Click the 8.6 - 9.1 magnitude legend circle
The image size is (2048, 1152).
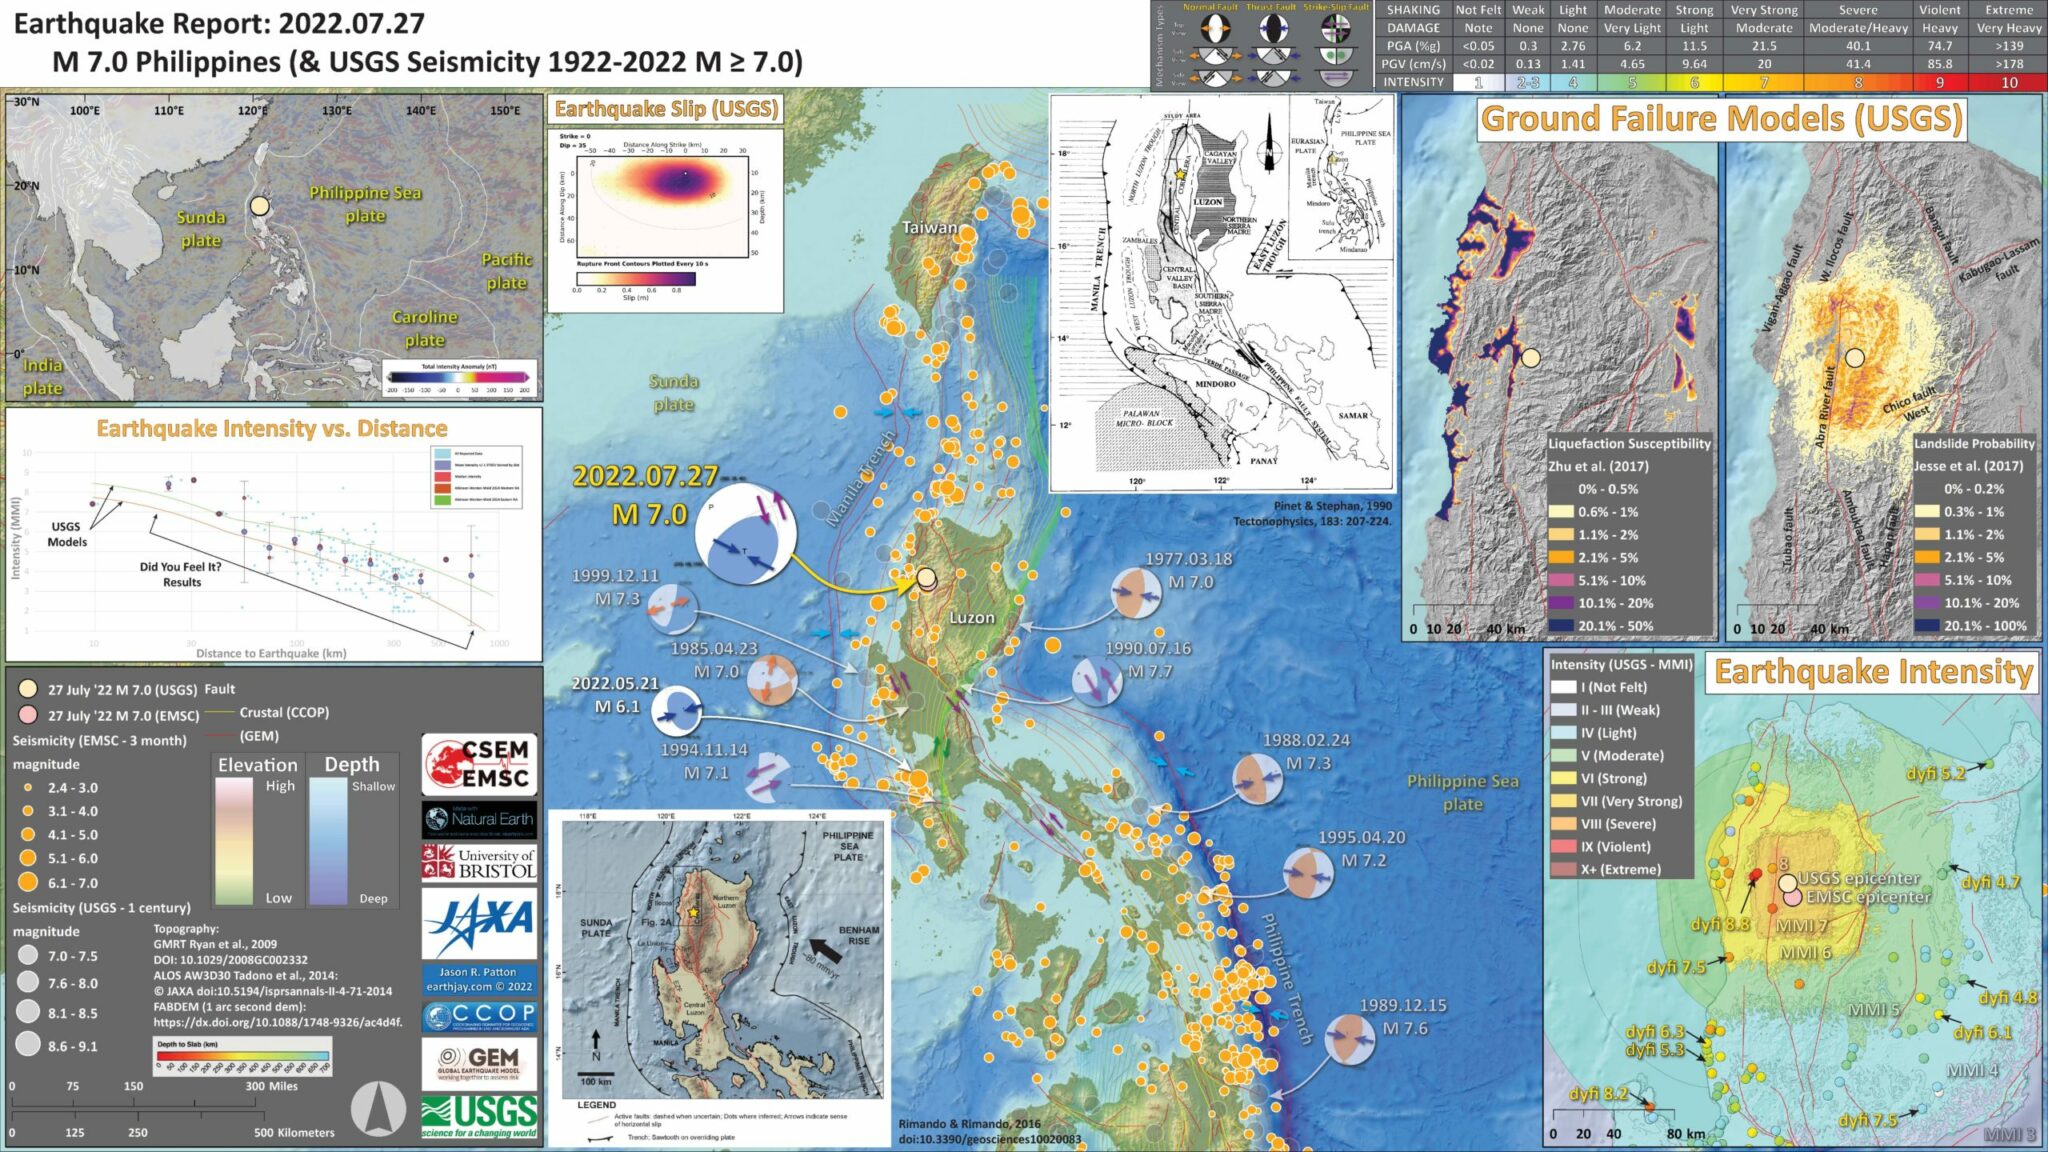pos(28,1045)
